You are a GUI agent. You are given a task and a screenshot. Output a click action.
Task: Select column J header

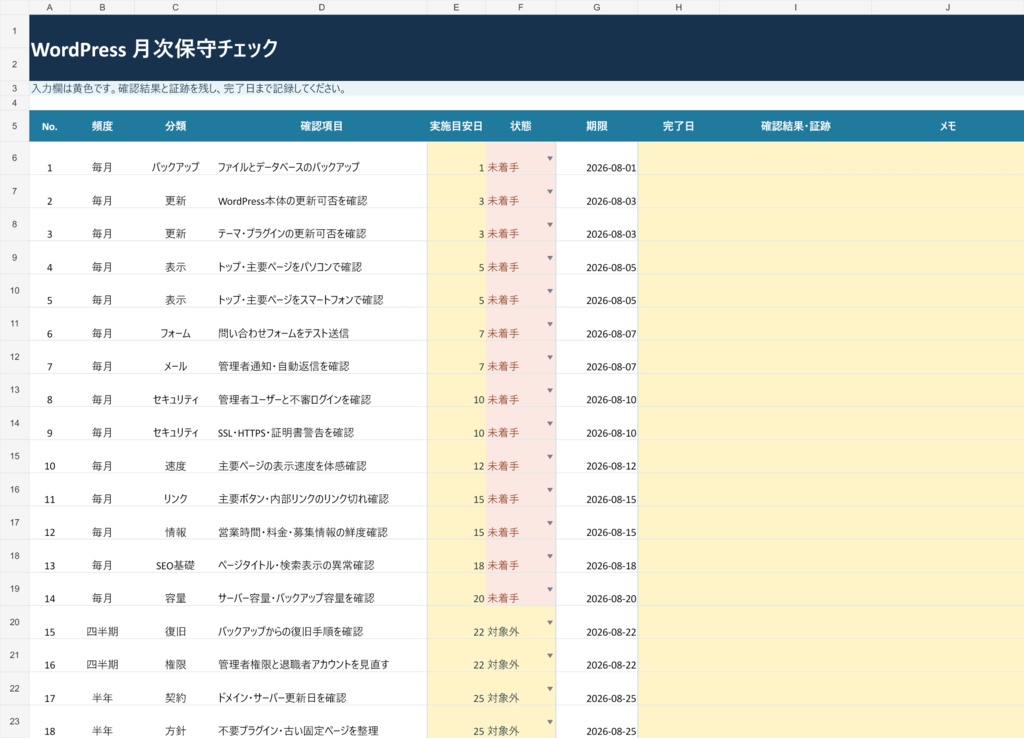(x=948, y=7)
